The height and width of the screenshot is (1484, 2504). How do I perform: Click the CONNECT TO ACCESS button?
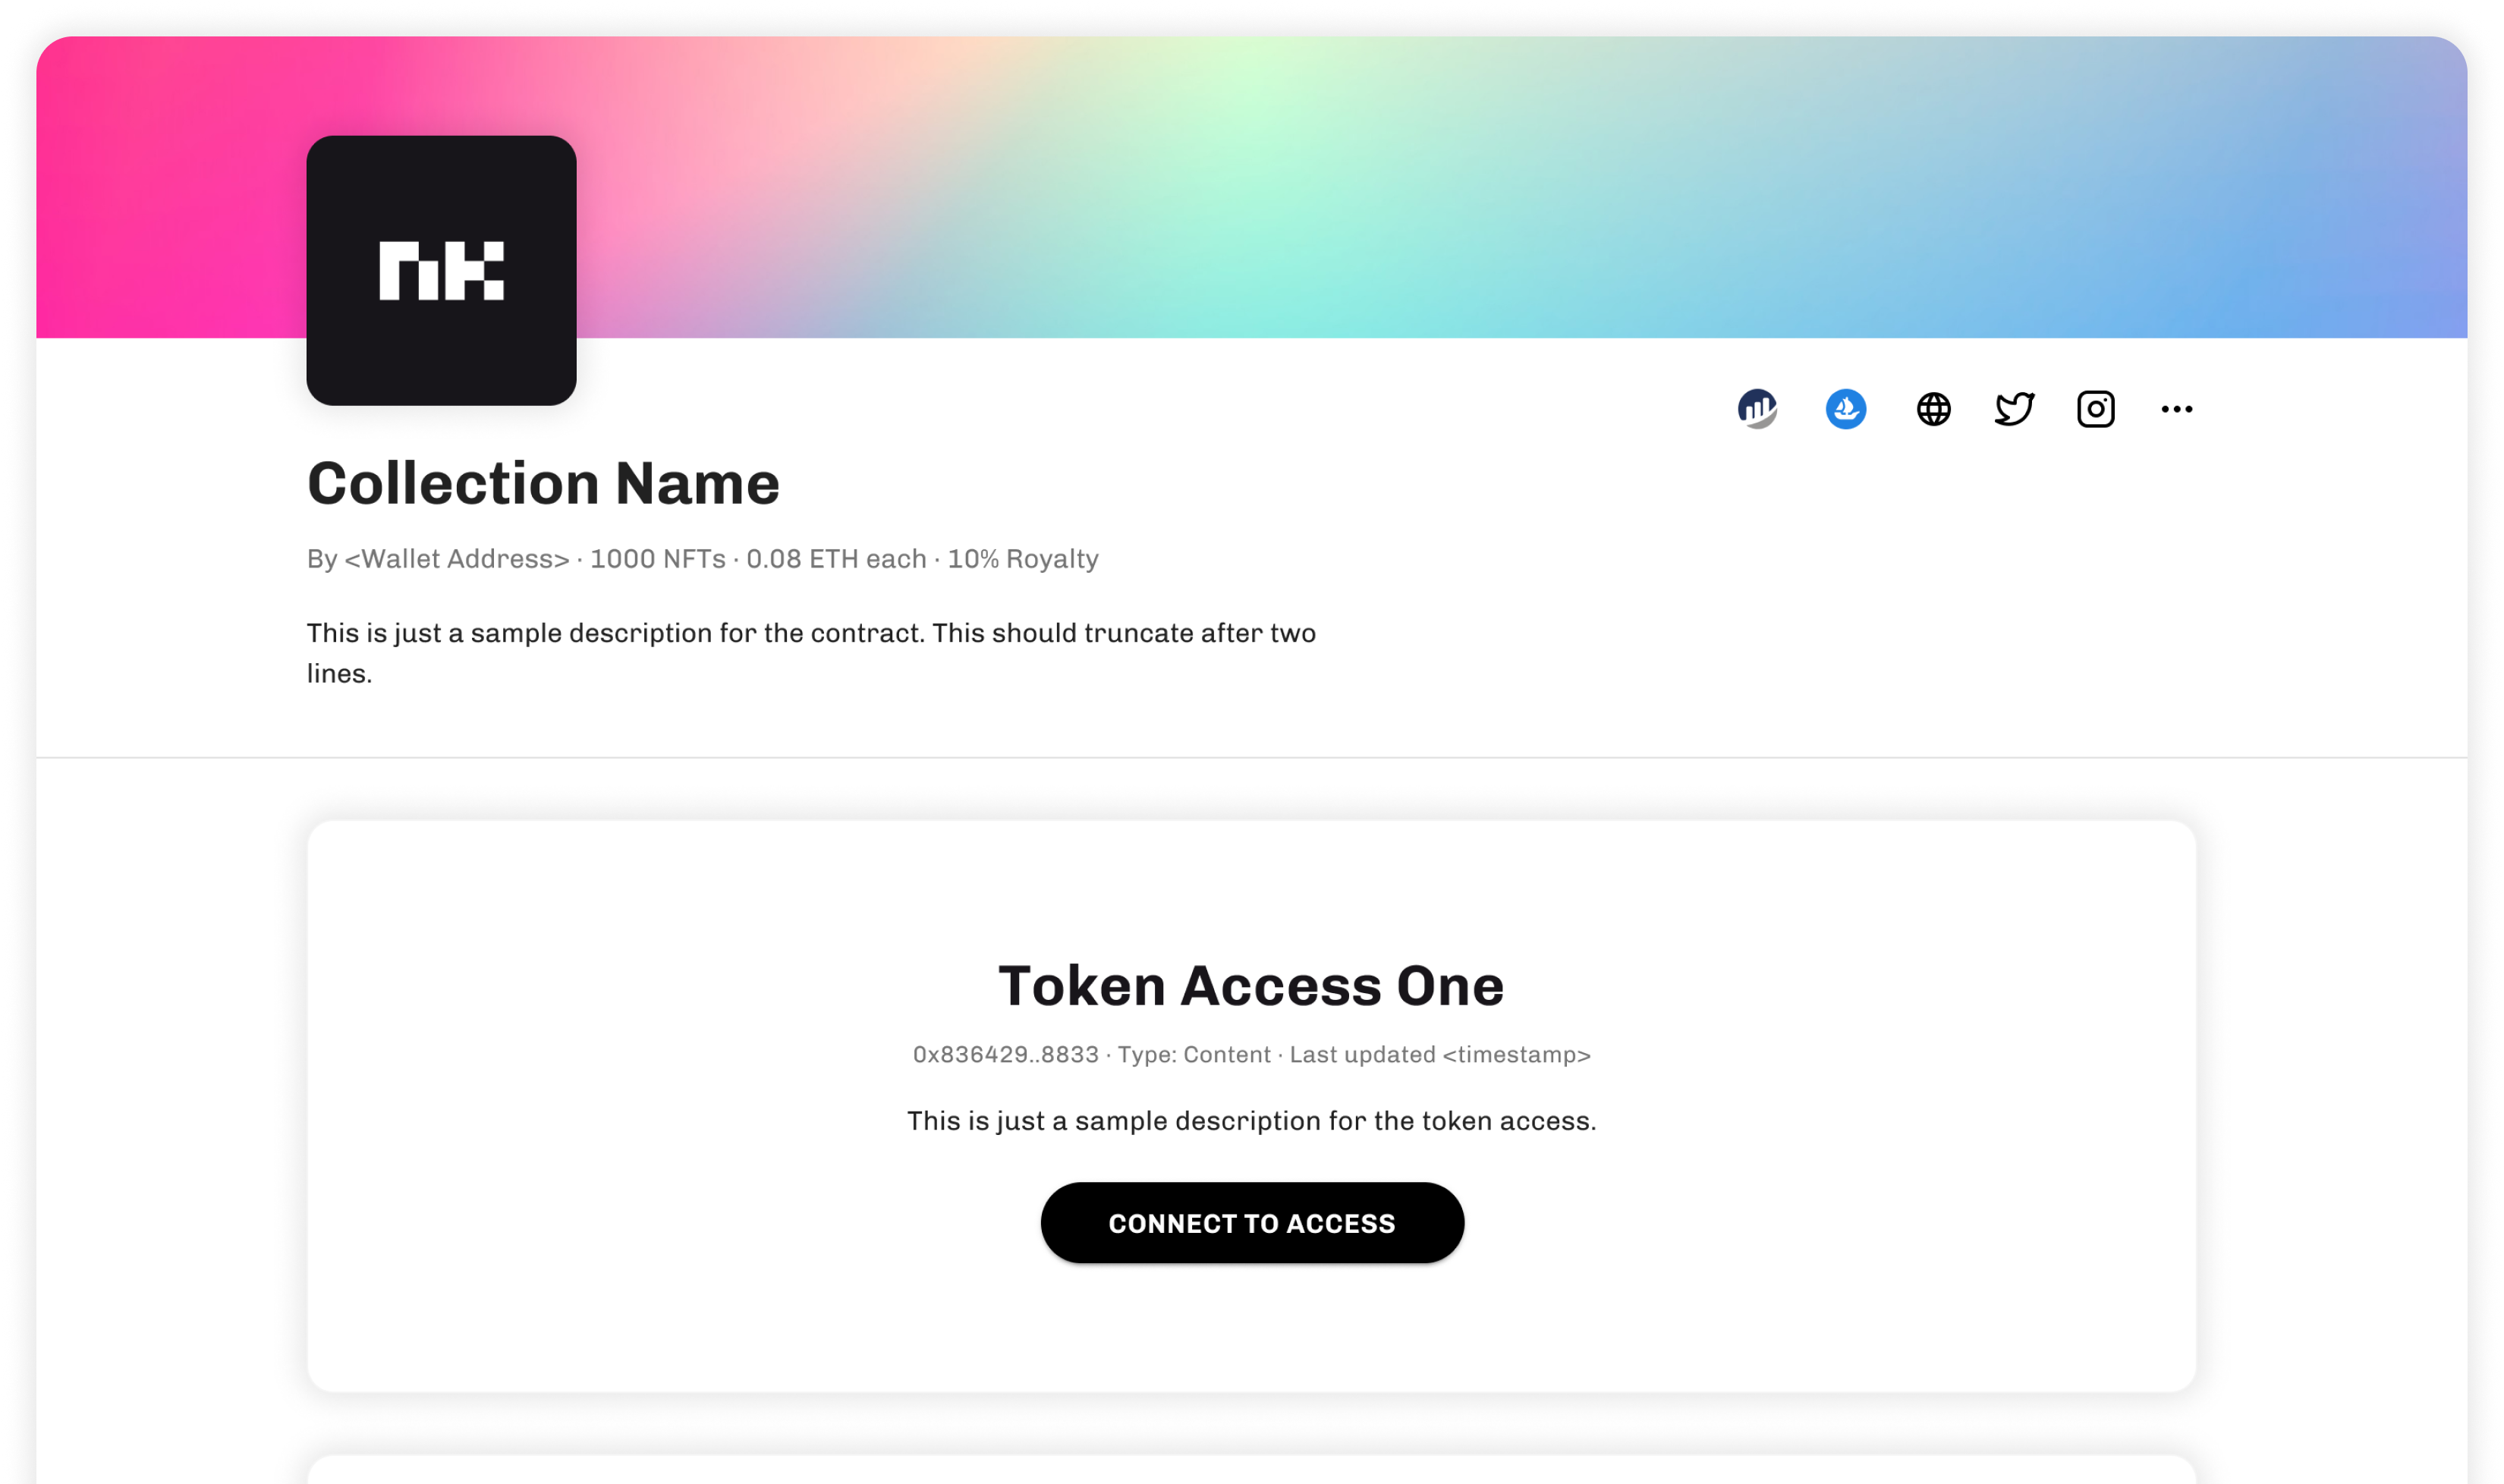[x=1252, y=1222]
